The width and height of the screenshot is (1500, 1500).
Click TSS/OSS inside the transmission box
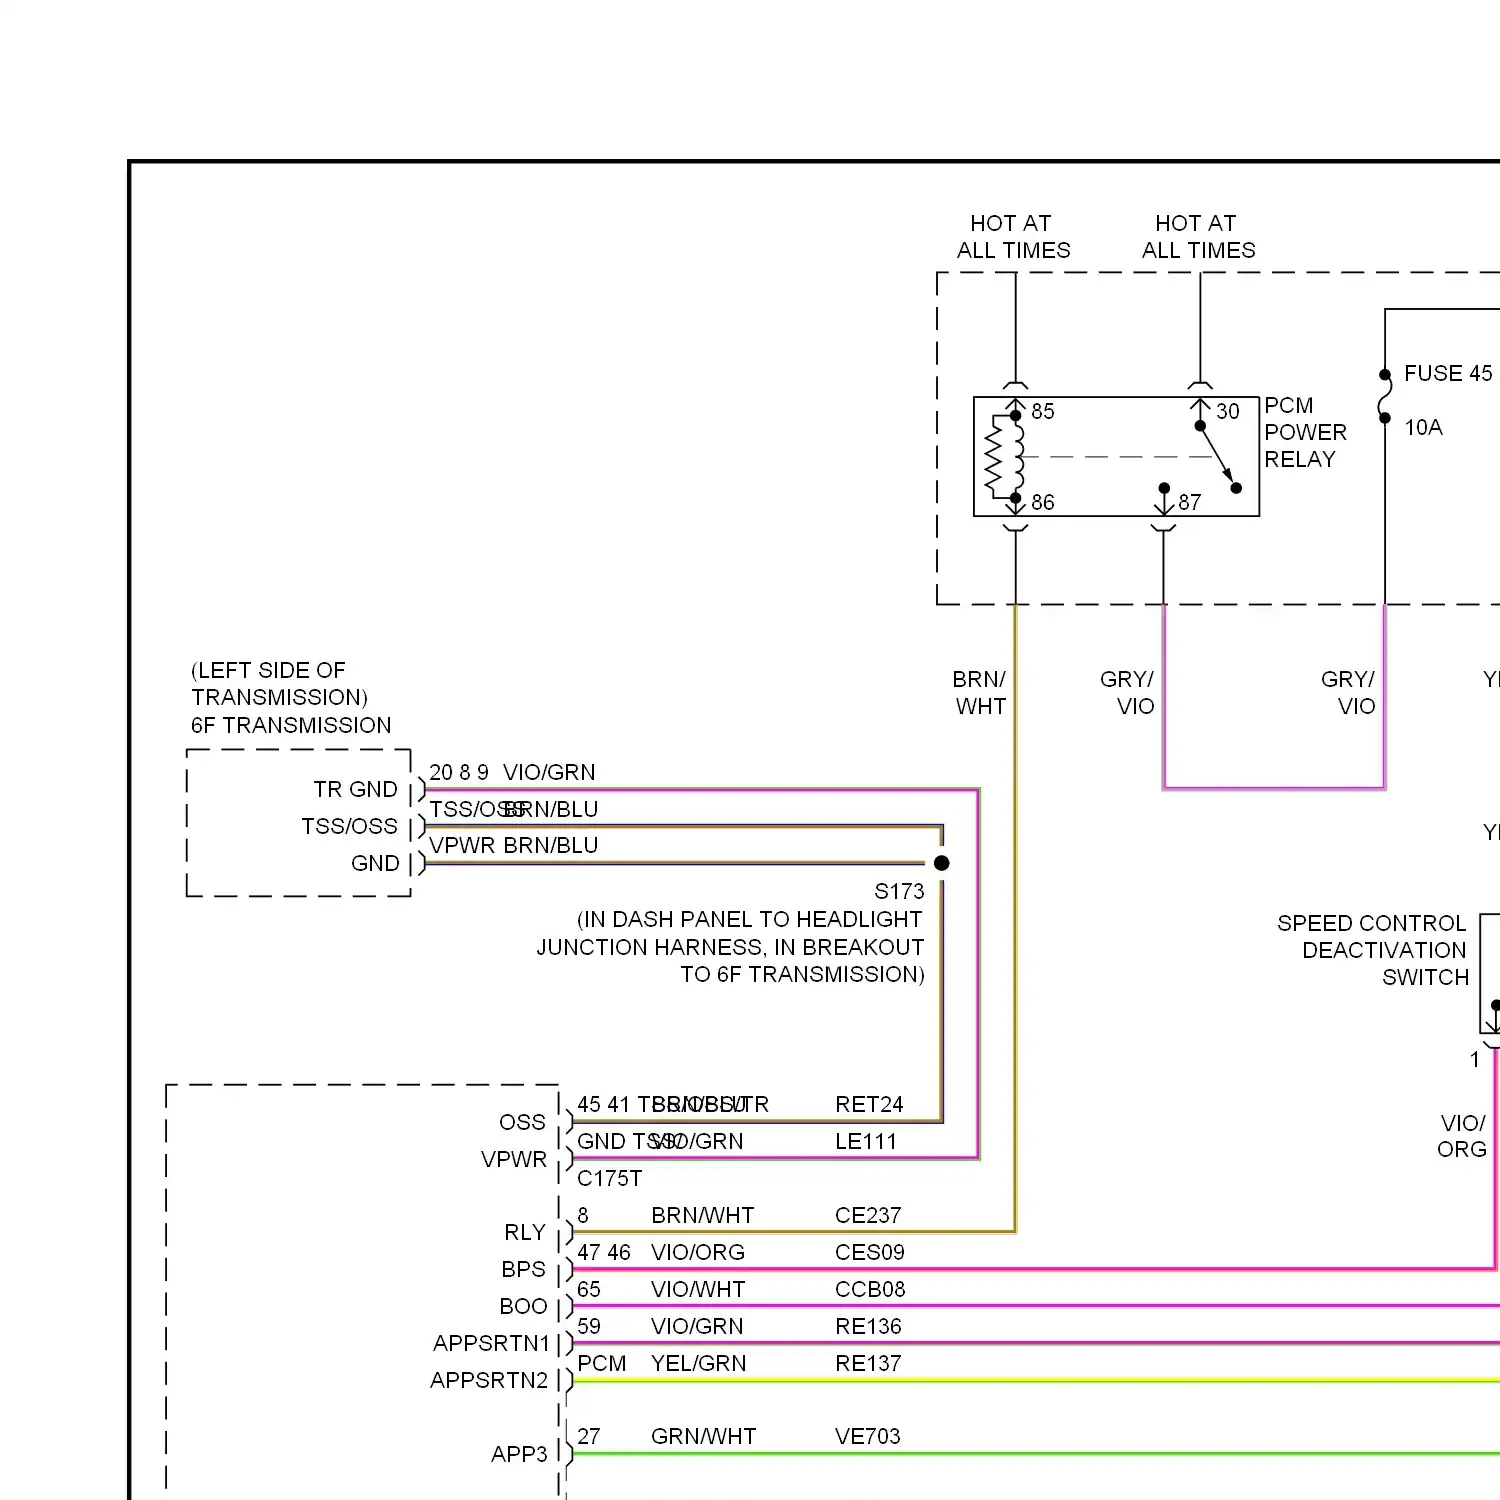click(349, 826)
